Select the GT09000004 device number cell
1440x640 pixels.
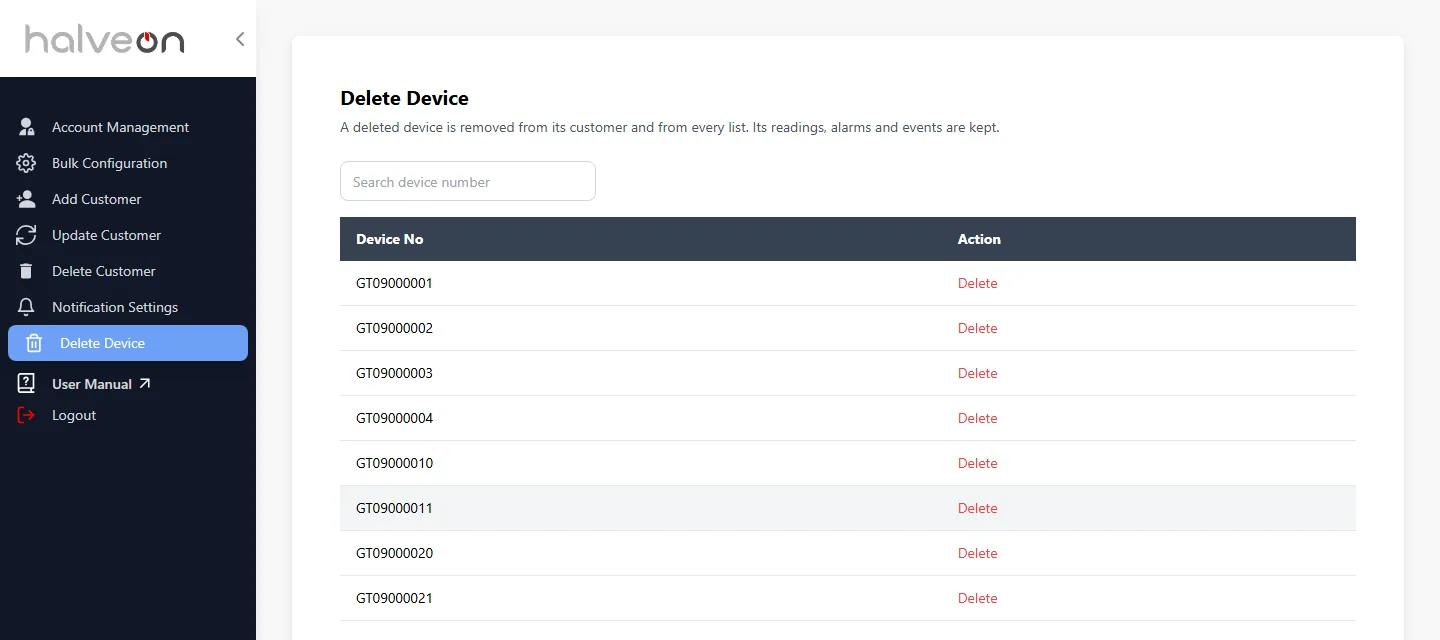tap(394, 418)
